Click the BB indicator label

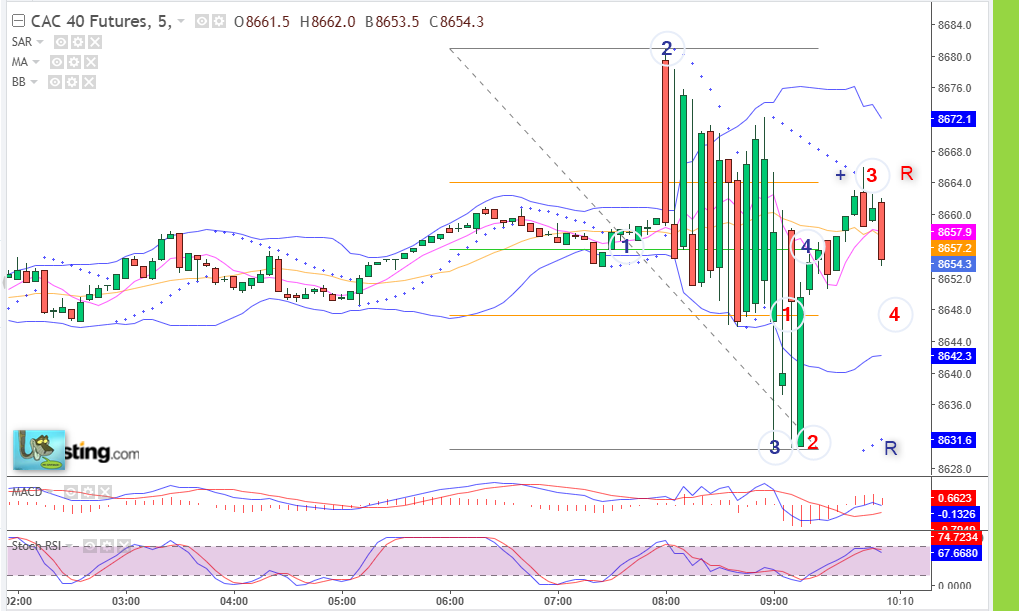(x=18, y=83)
